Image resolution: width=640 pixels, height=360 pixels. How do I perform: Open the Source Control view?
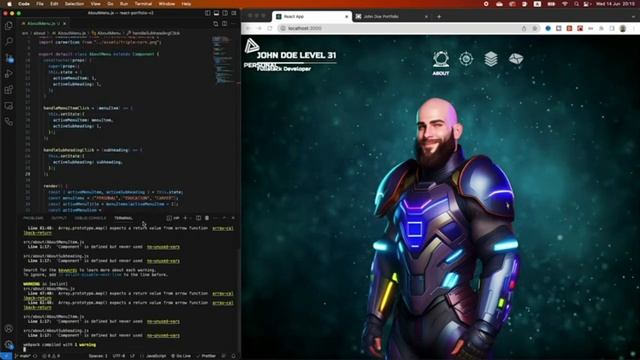[x=9, y=58]
